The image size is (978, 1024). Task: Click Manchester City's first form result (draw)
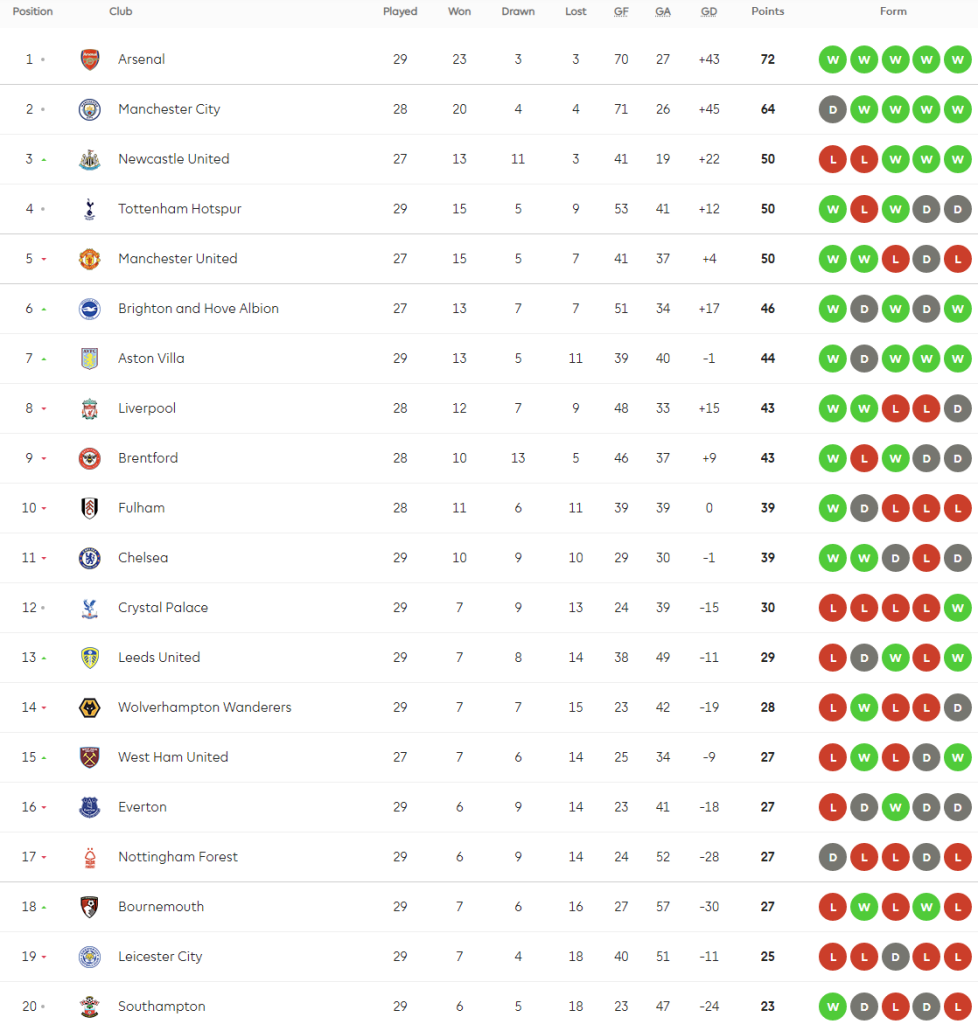(x=832, y=109)
